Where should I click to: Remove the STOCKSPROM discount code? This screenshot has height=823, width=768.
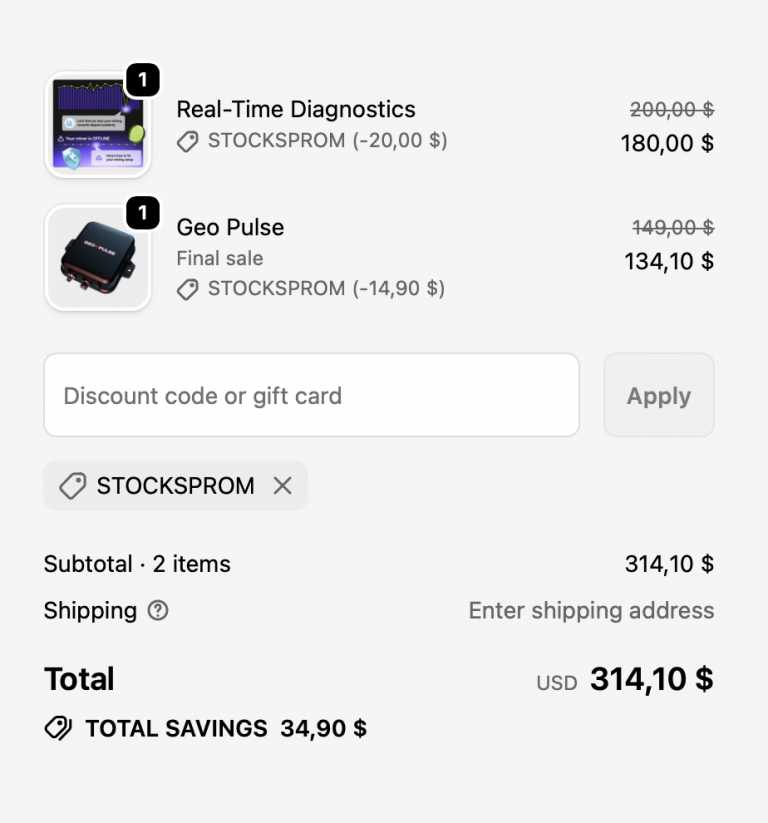click(x=283, y=486)
